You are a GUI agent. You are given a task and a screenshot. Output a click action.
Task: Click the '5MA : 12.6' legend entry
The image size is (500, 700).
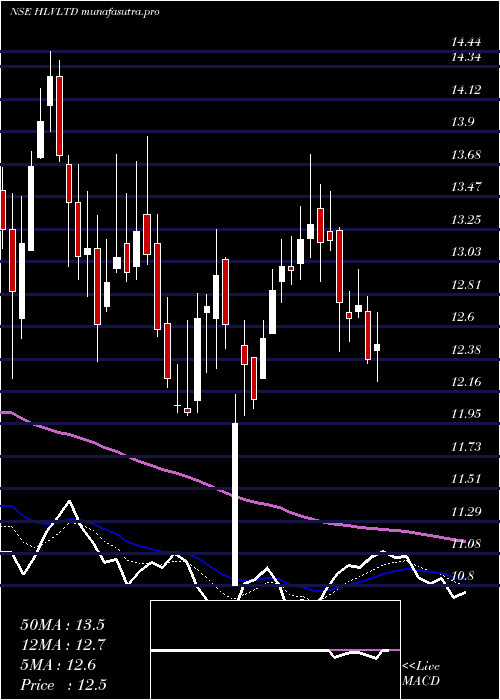tap(58, 665)
